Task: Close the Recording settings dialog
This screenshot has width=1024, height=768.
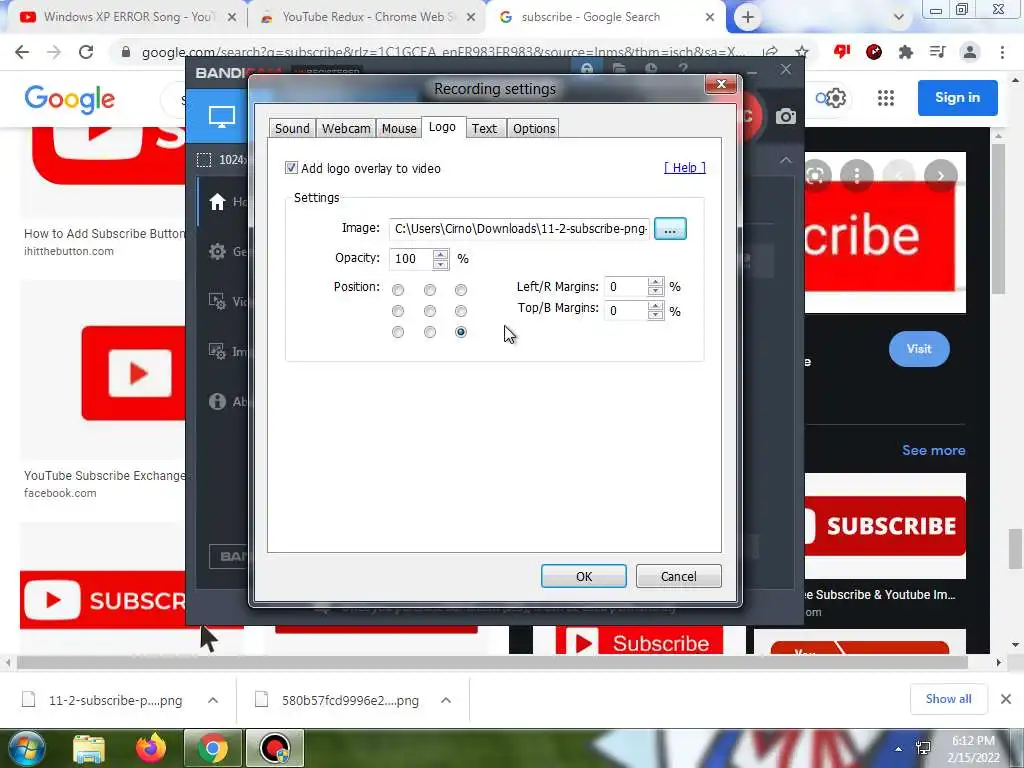Action: pyautogui.click(x=722, y=84)
